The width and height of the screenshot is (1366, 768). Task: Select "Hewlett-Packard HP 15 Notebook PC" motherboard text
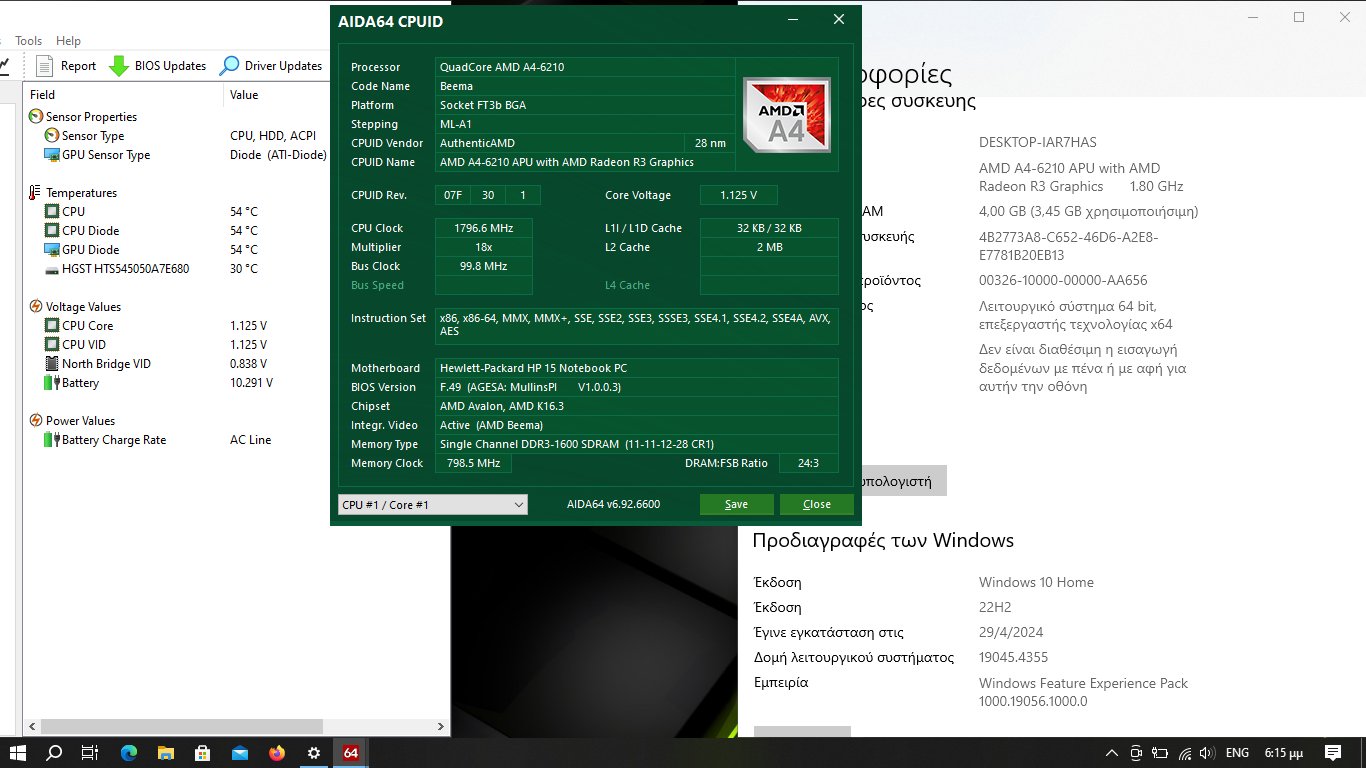click(534, 368)
